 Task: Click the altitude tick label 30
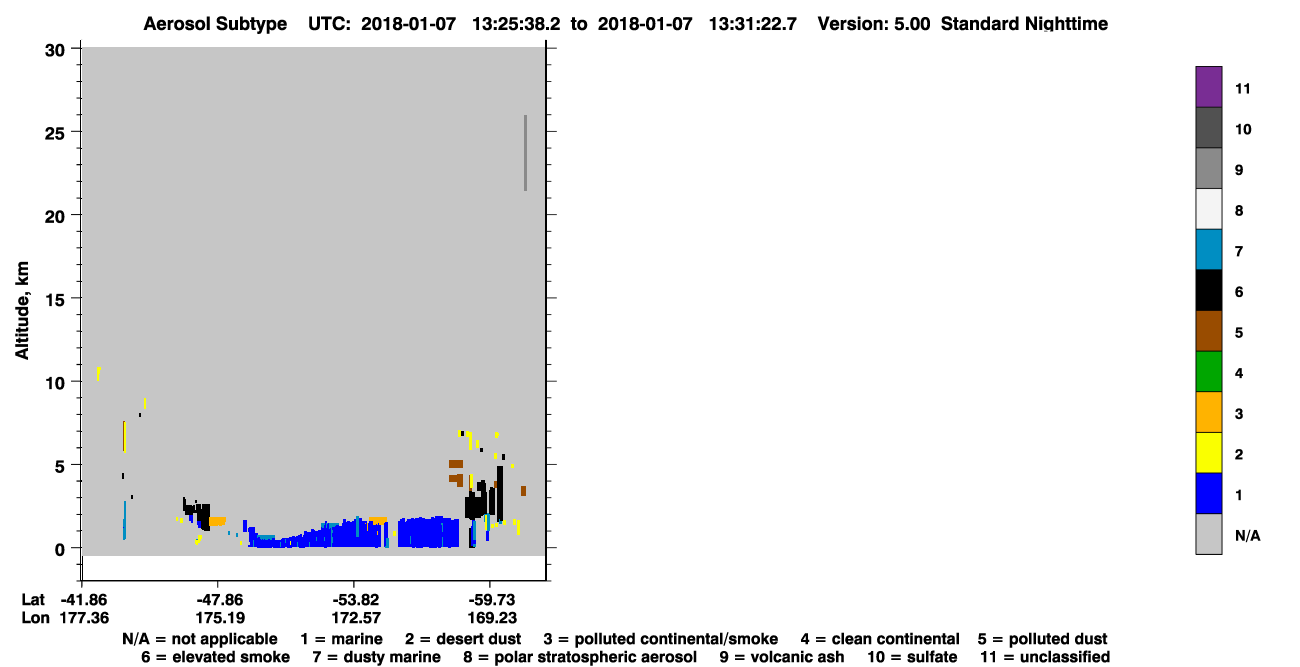pyautogui.click(x=58, y=48)
